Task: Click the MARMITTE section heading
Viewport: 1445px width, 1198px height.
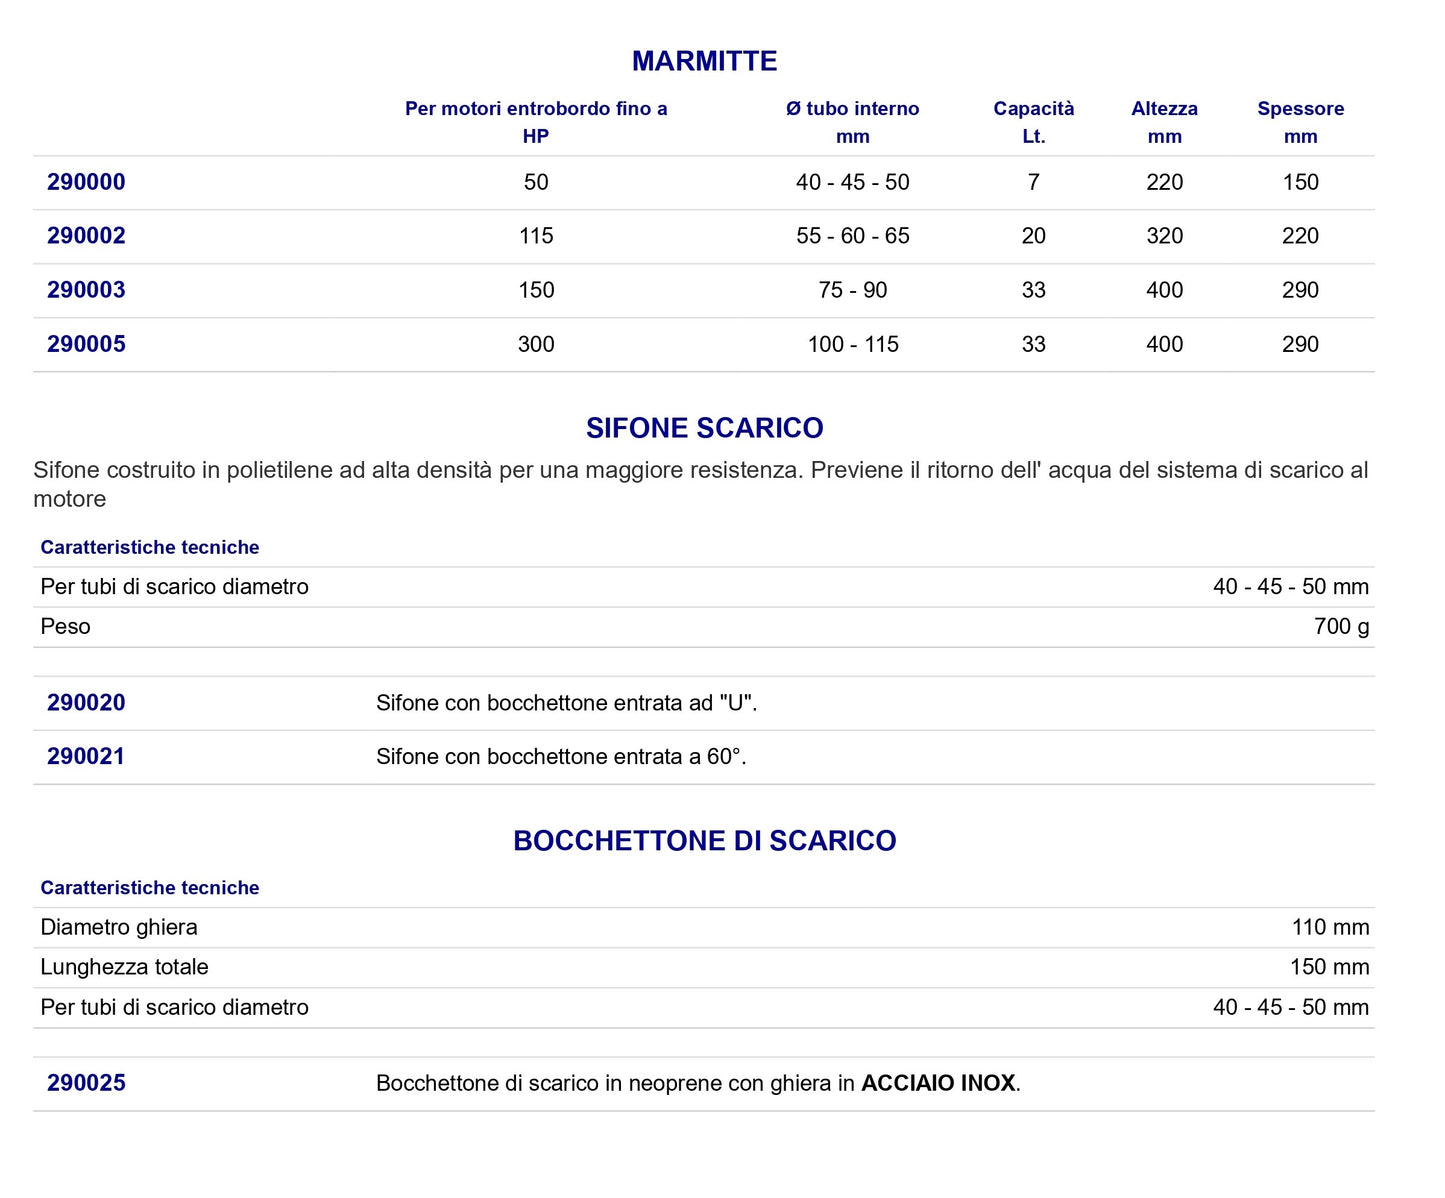Action: pos(704,61)
